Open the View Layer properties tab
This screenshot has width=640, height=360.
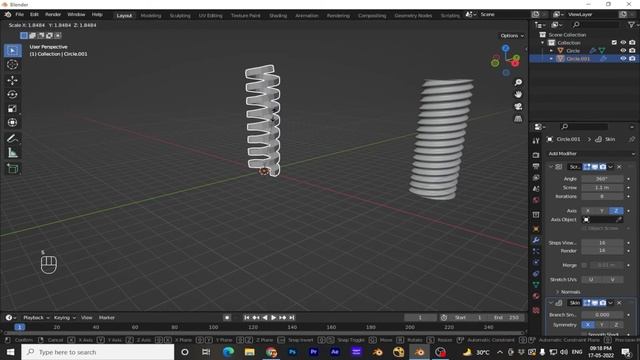coord(536,178)
